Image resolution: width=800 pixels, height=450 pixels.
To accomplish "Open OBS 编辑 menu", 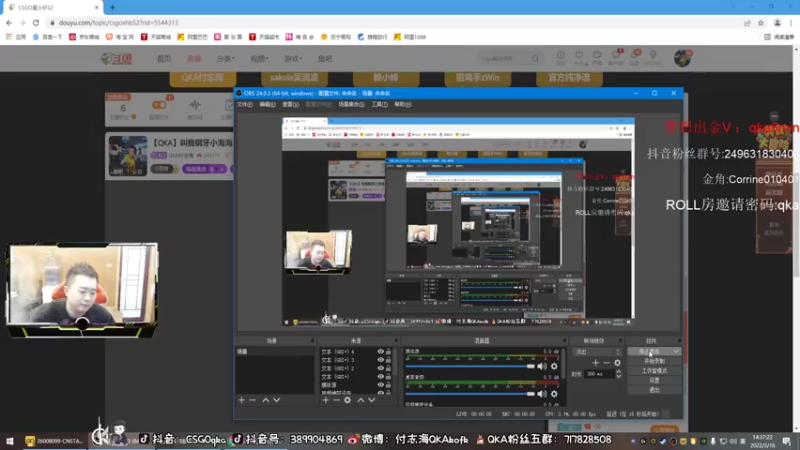I will click(x=267, y=105).
